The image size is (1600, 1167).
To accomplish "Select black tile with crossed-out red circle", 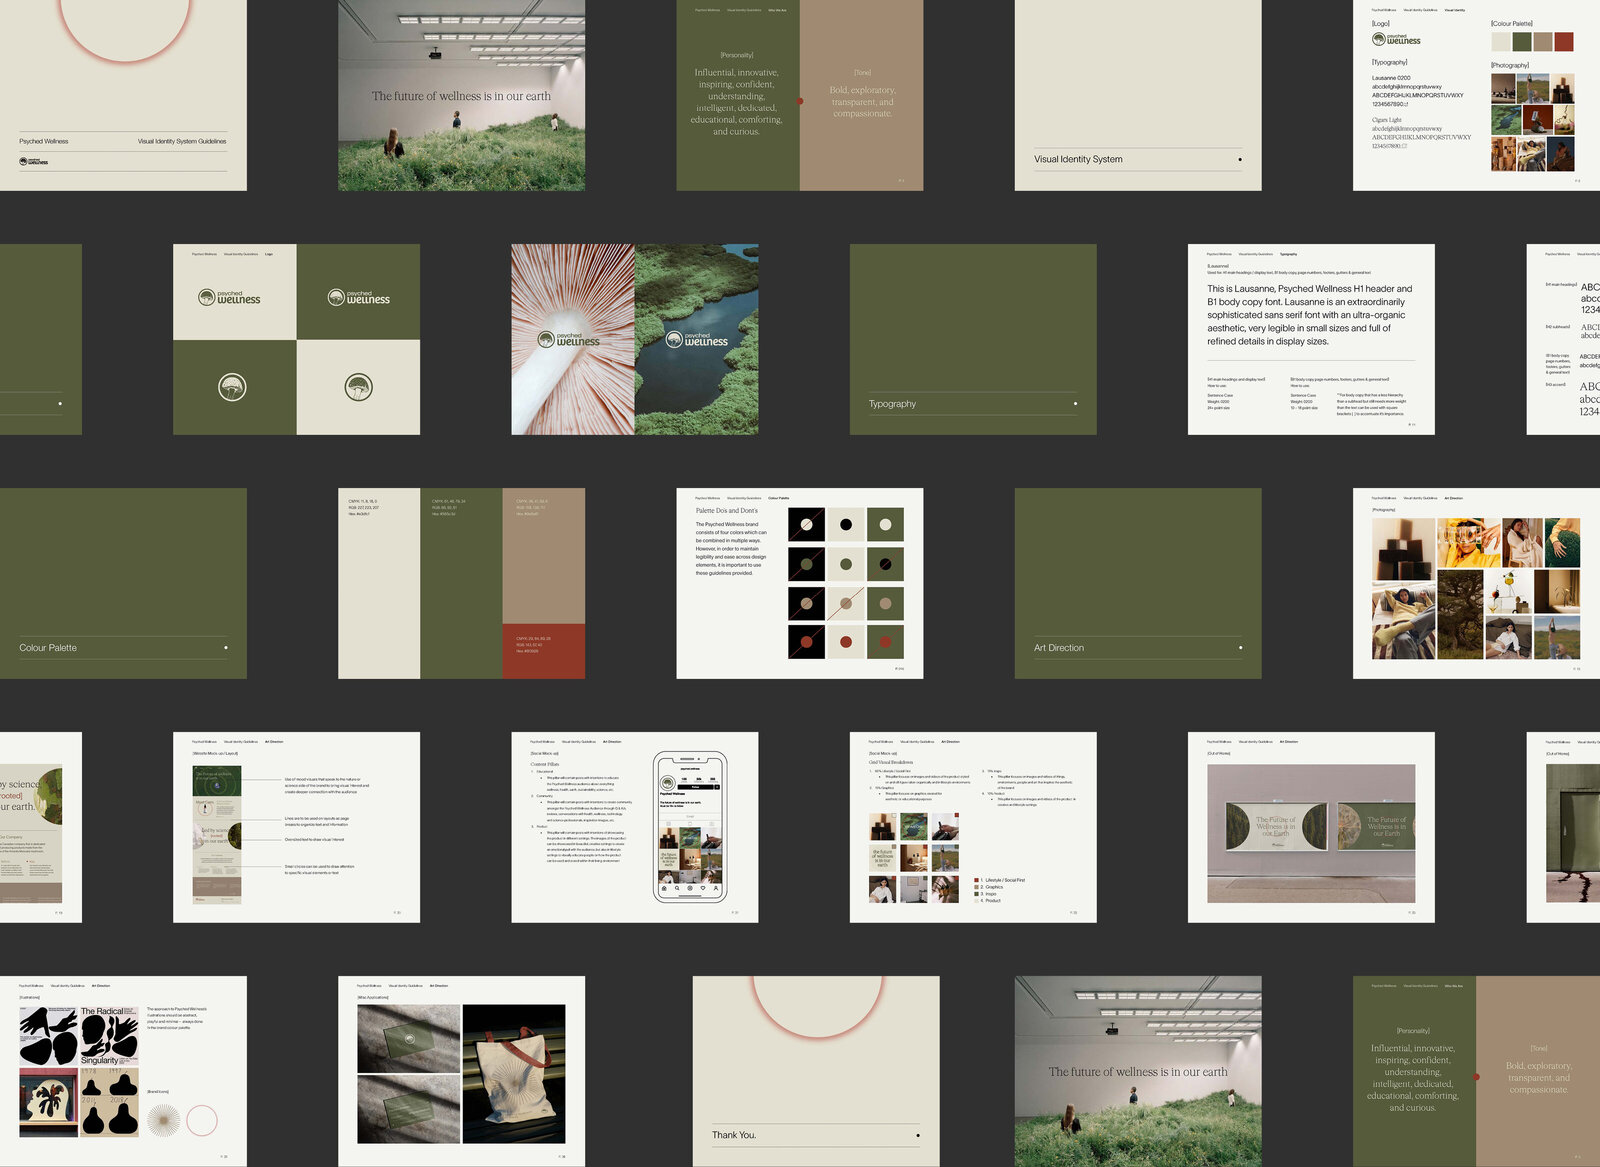I will point(806,642).
